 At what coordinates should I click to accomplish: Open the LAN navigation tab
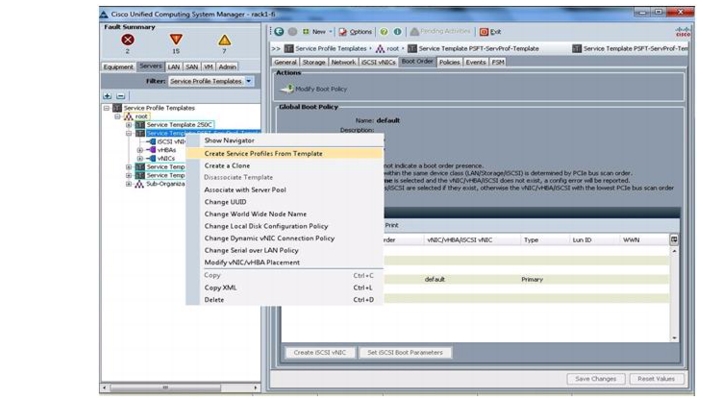pos(174,67)
